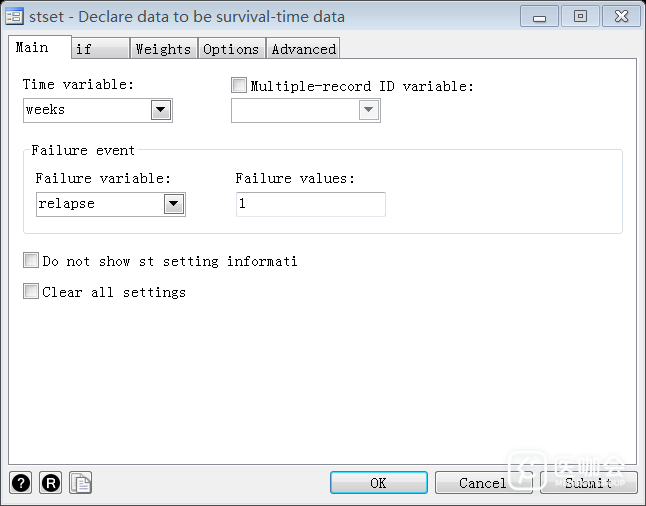Expand Multiple-record ID variable dropdown
Viewport: 646px width, 506px height.
click(x=369, y=110)
